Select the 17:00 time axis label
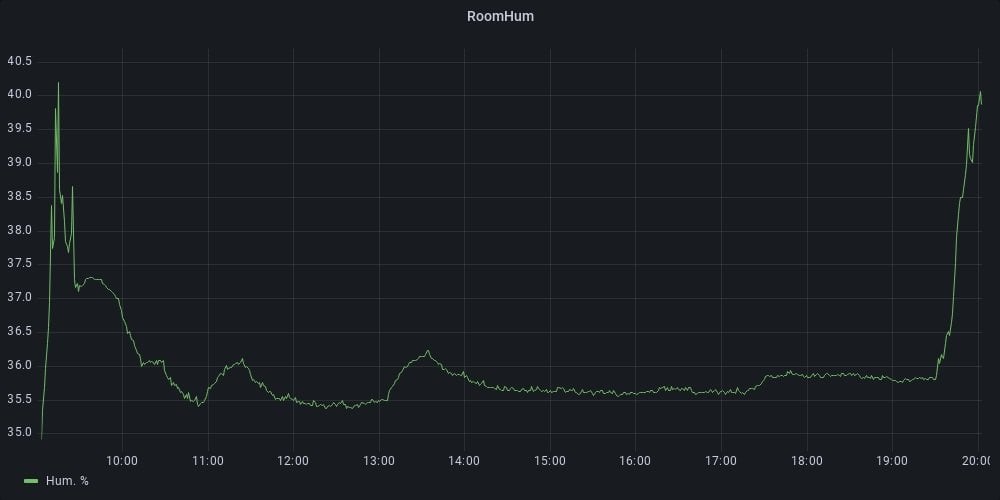 [x=721, y=460]
